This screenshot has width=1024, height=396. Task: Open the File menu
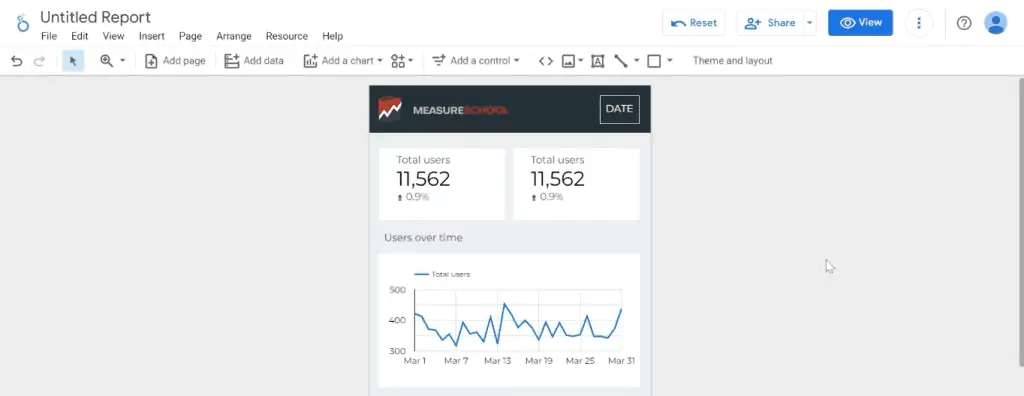(49, 37)
